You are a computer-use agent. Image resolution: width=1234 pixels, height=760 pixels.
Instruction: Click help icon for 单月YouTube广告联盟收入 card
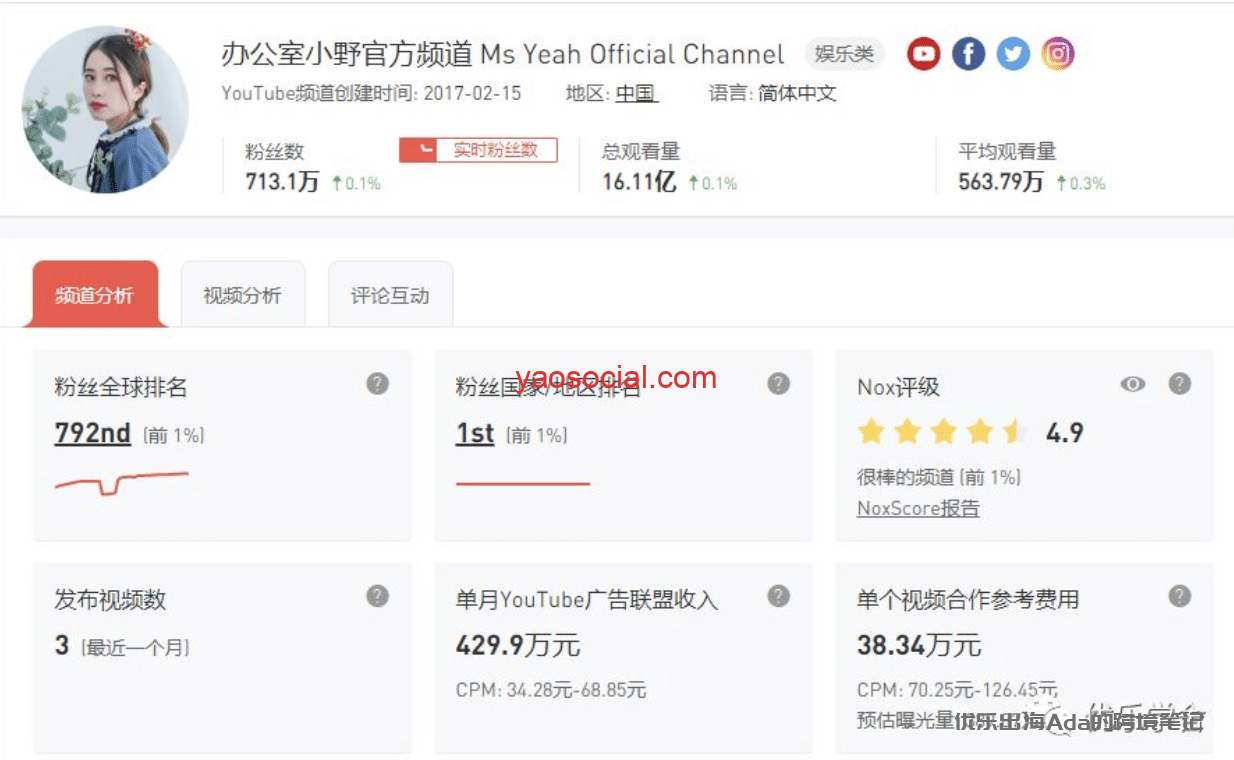tap(778, 597)
